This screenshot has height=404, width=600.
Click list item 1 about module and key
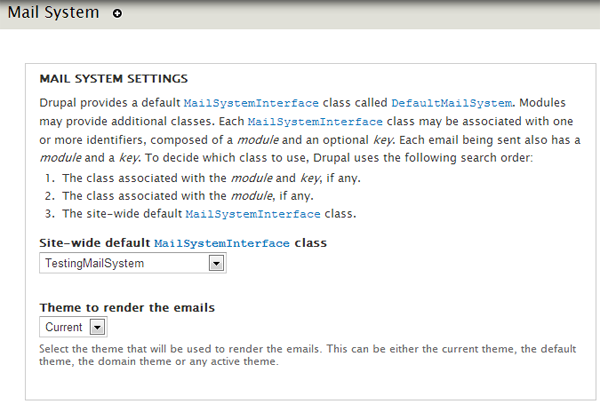click(x=211, y=178)
